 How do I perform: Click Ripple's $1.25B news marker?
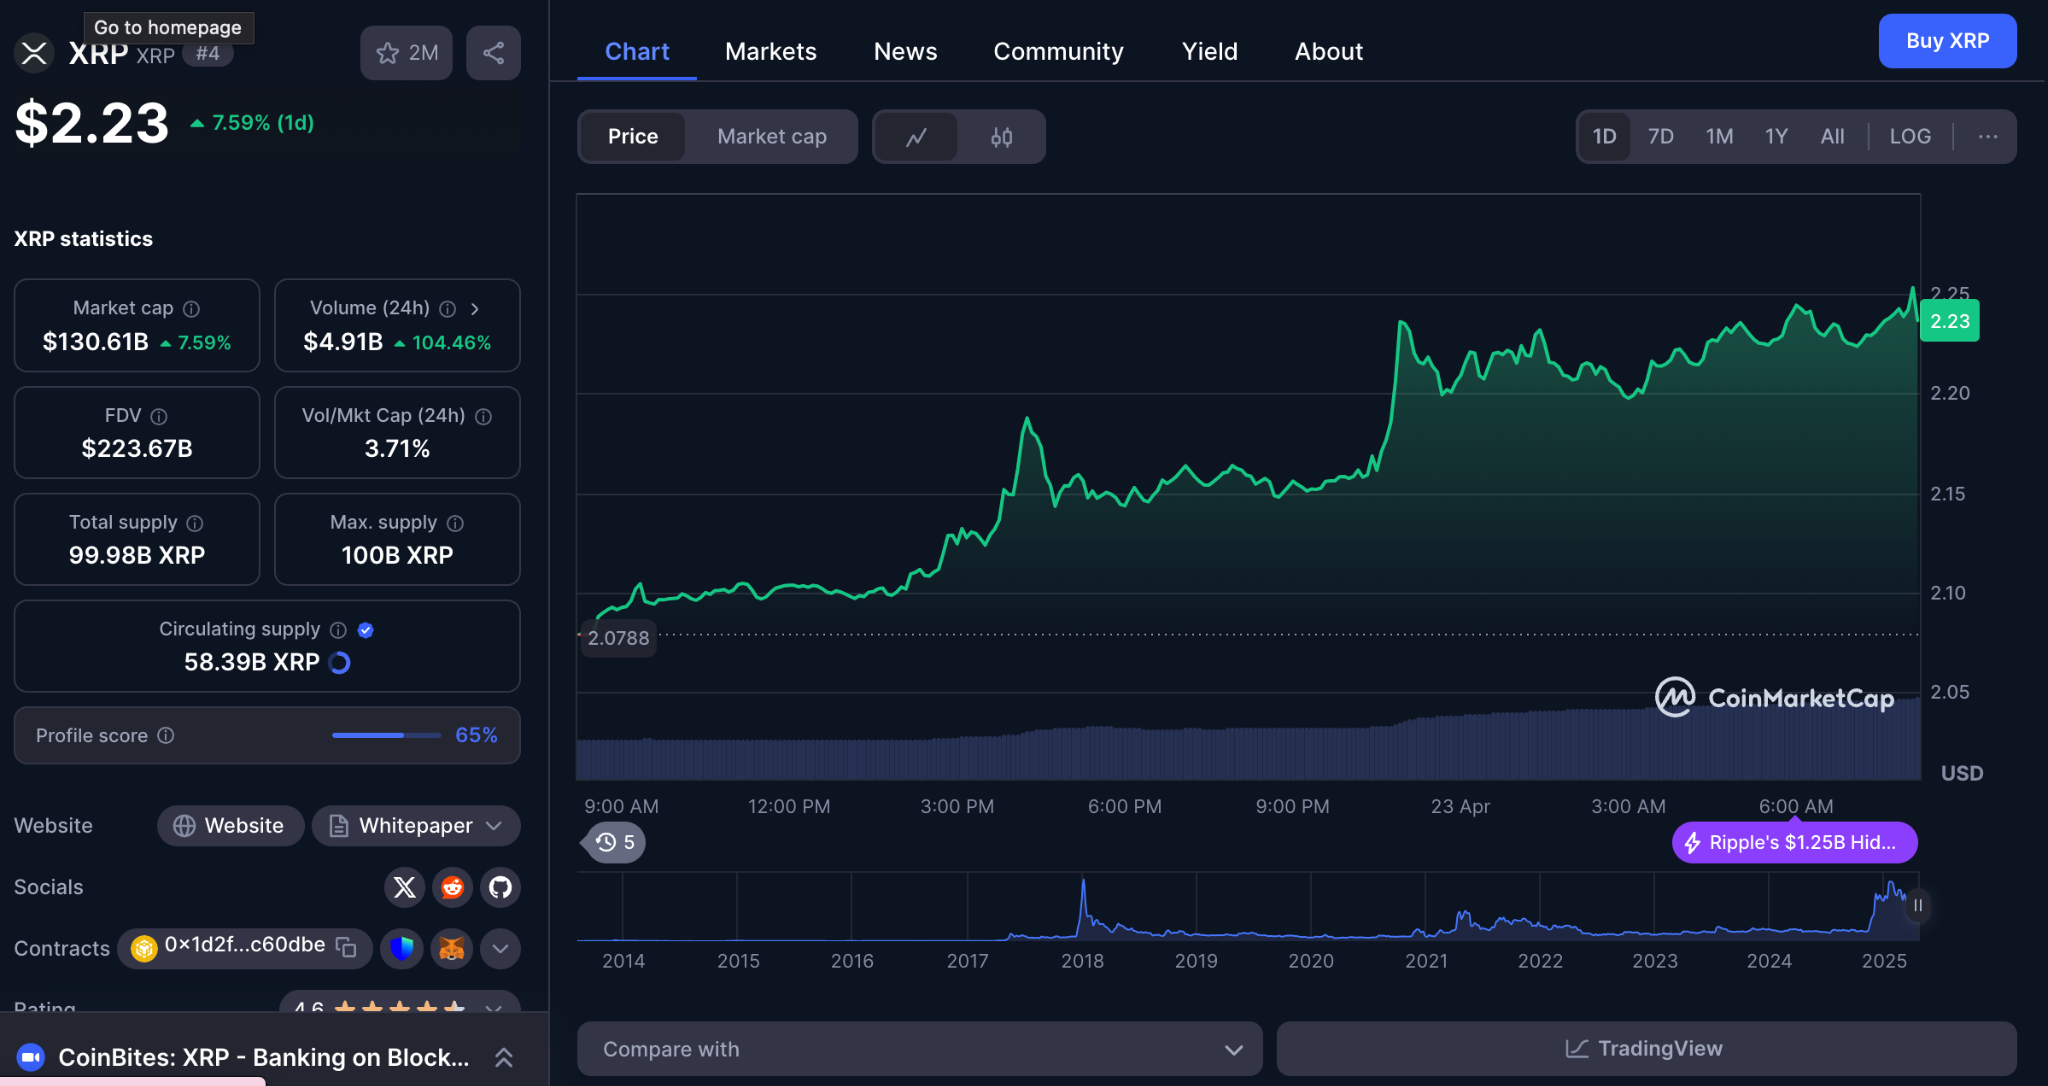(x=1794, y=842)
